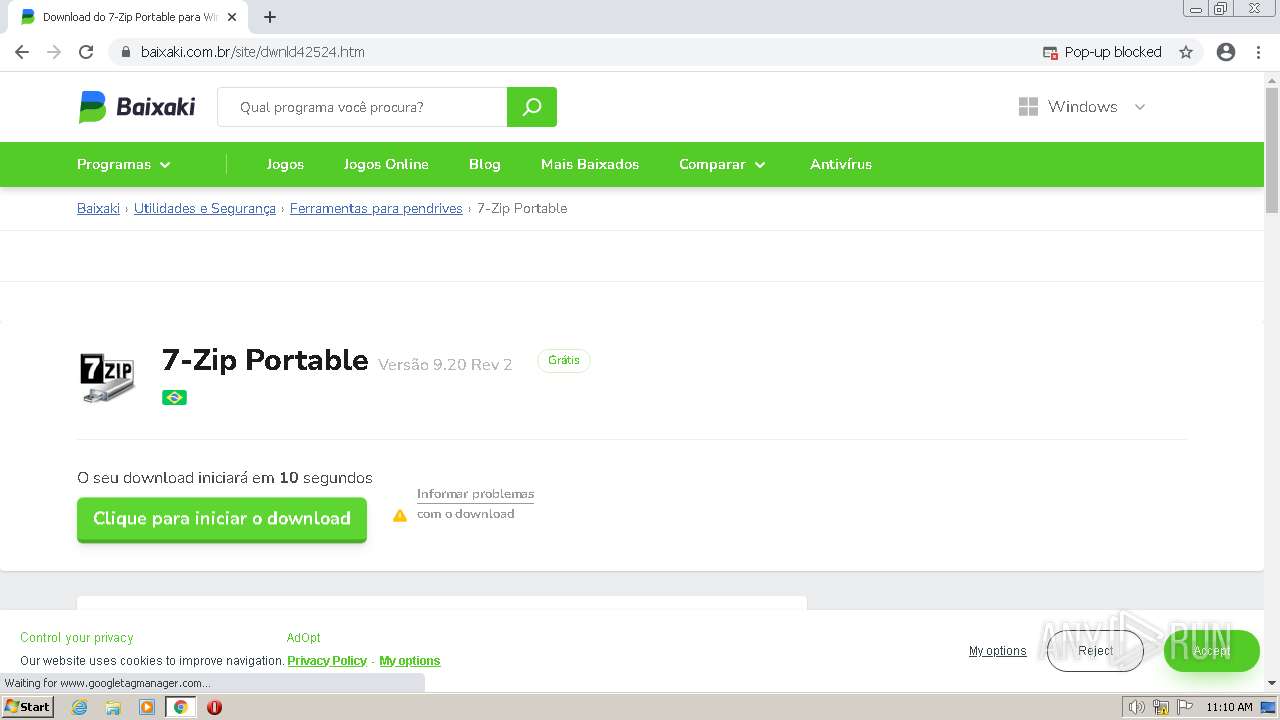Follow Utilidades e Segurança breadcrumb
Screen dimensions: 1280x720
tap(205, 208)
